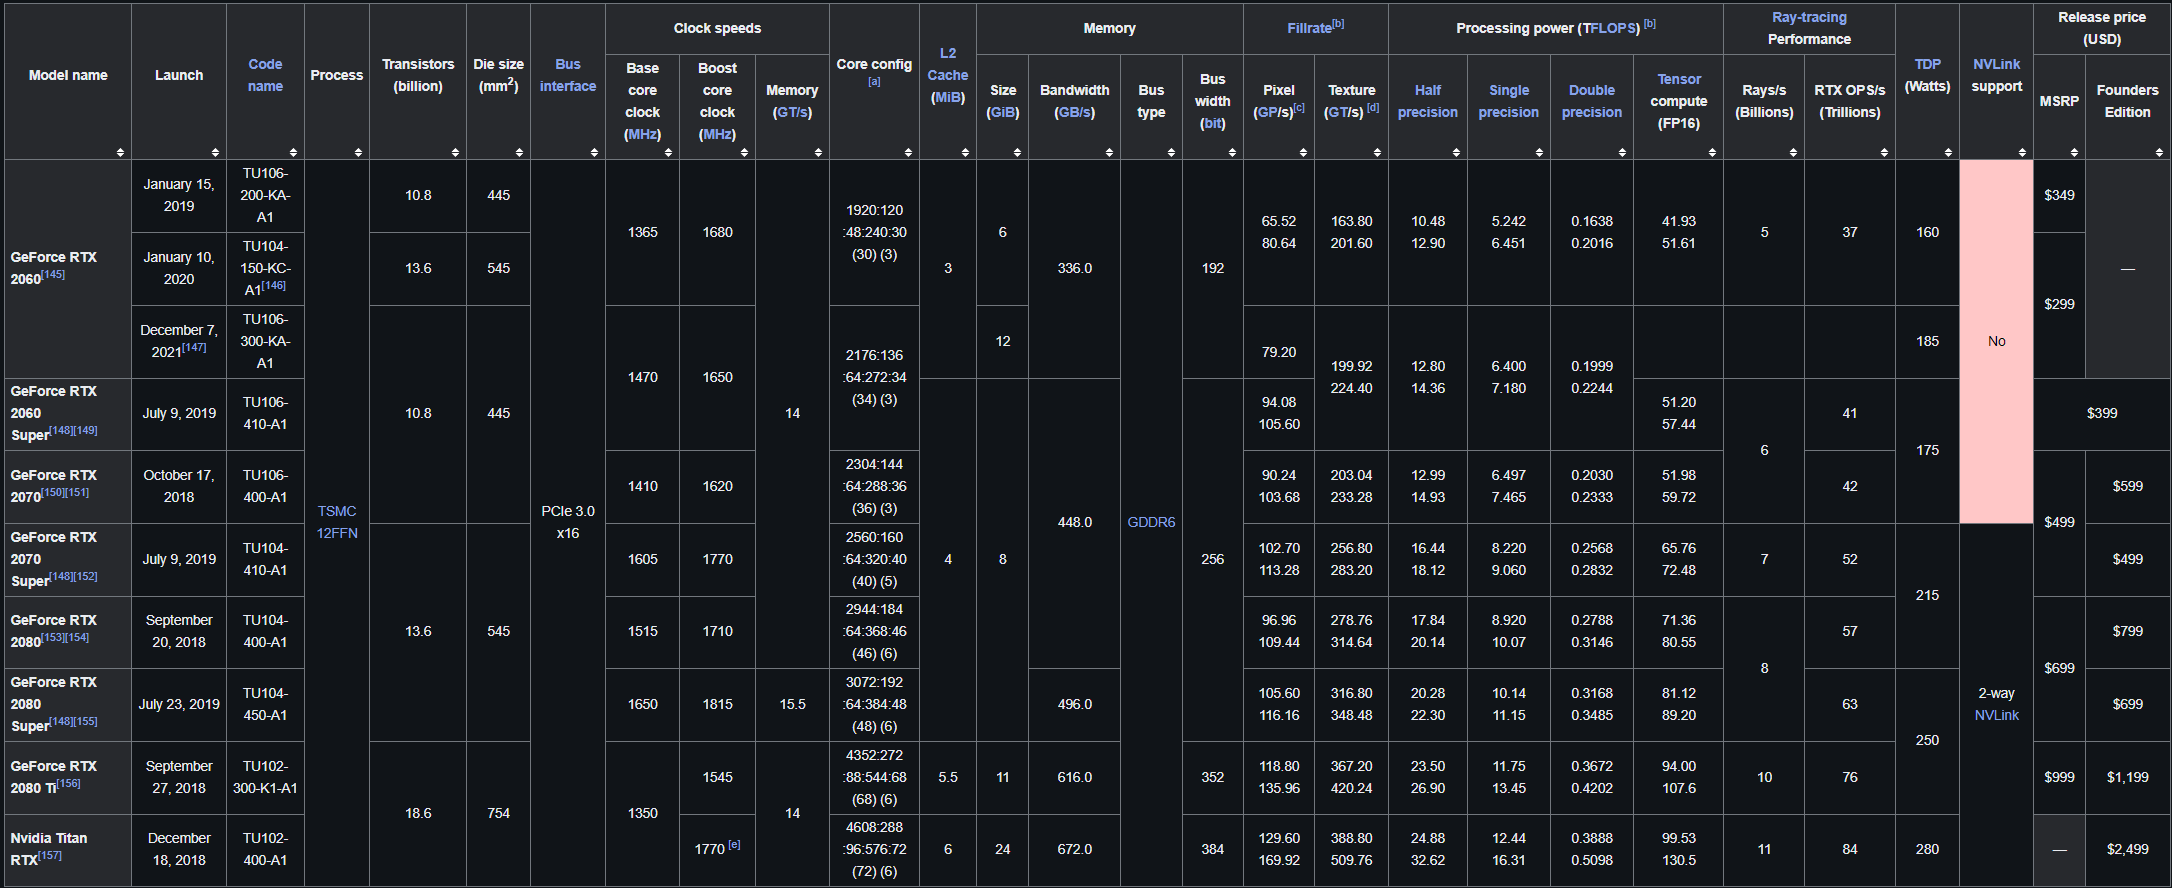
Task: Click the 18.6 transistors value
Action: [418, 813]
